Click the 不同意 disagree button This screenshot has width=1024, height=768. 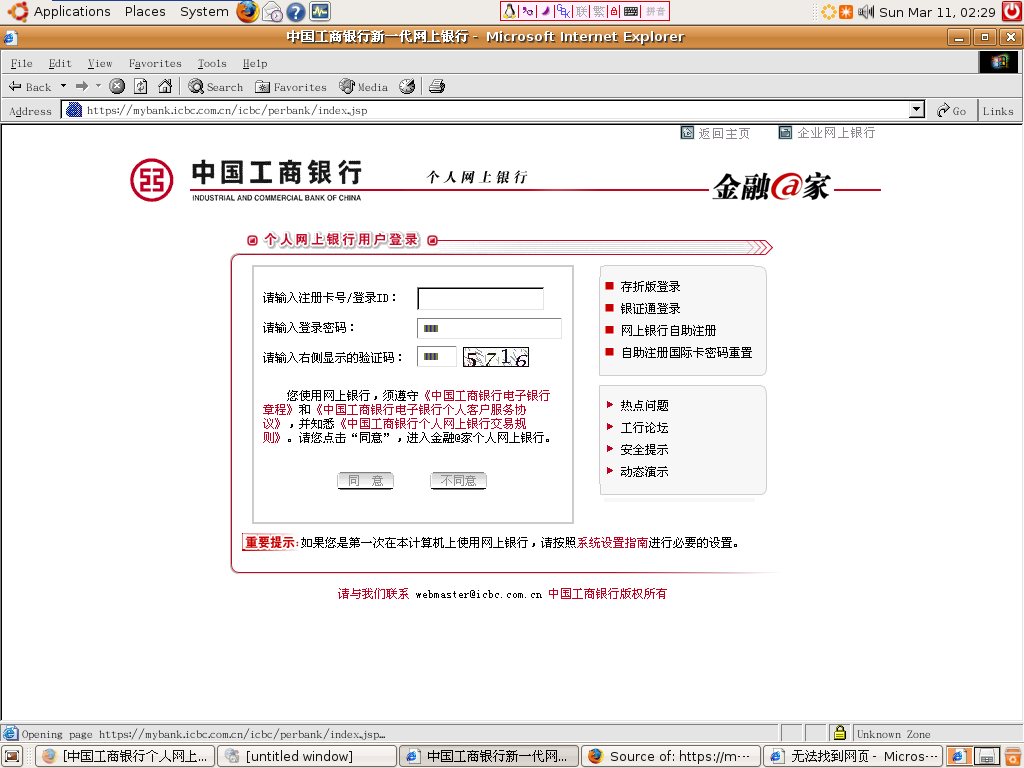point(458,481)
